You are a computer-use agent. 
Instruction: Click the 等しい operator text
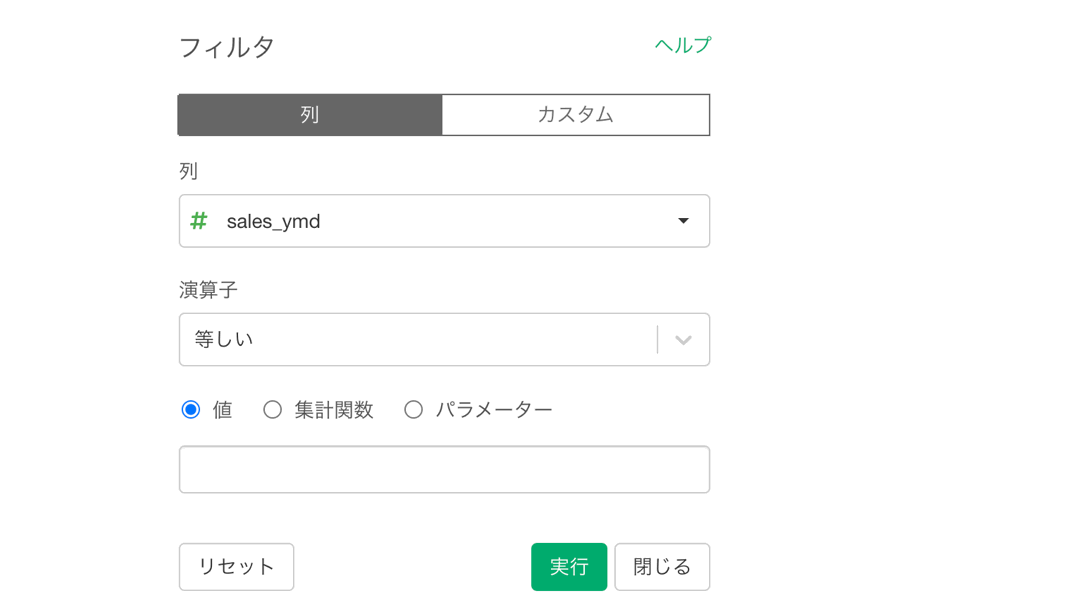click(224, 339)
